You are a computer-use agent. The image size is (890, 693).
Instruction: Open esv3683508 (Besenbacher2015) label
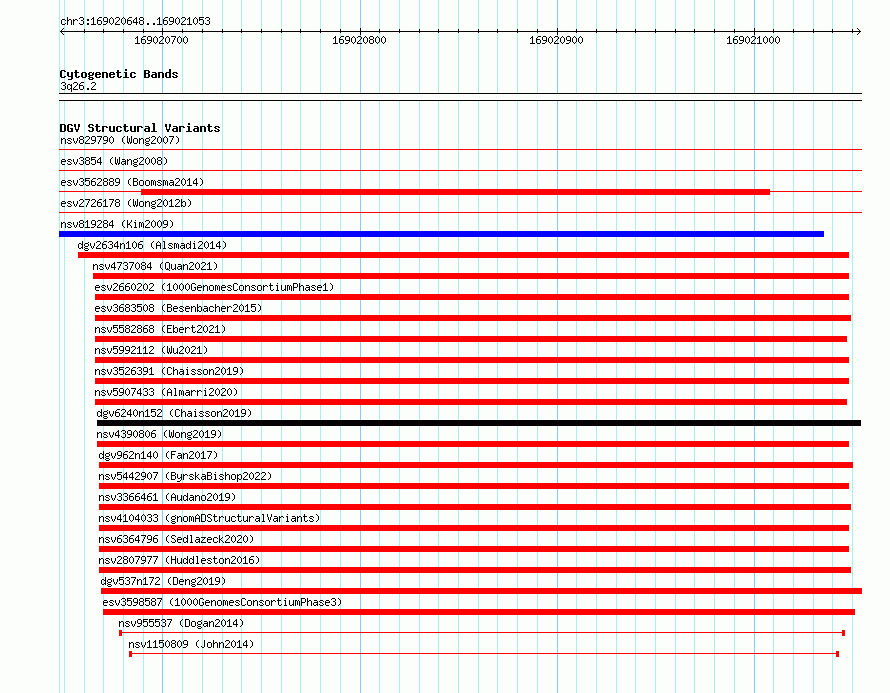tap(178, 308)
